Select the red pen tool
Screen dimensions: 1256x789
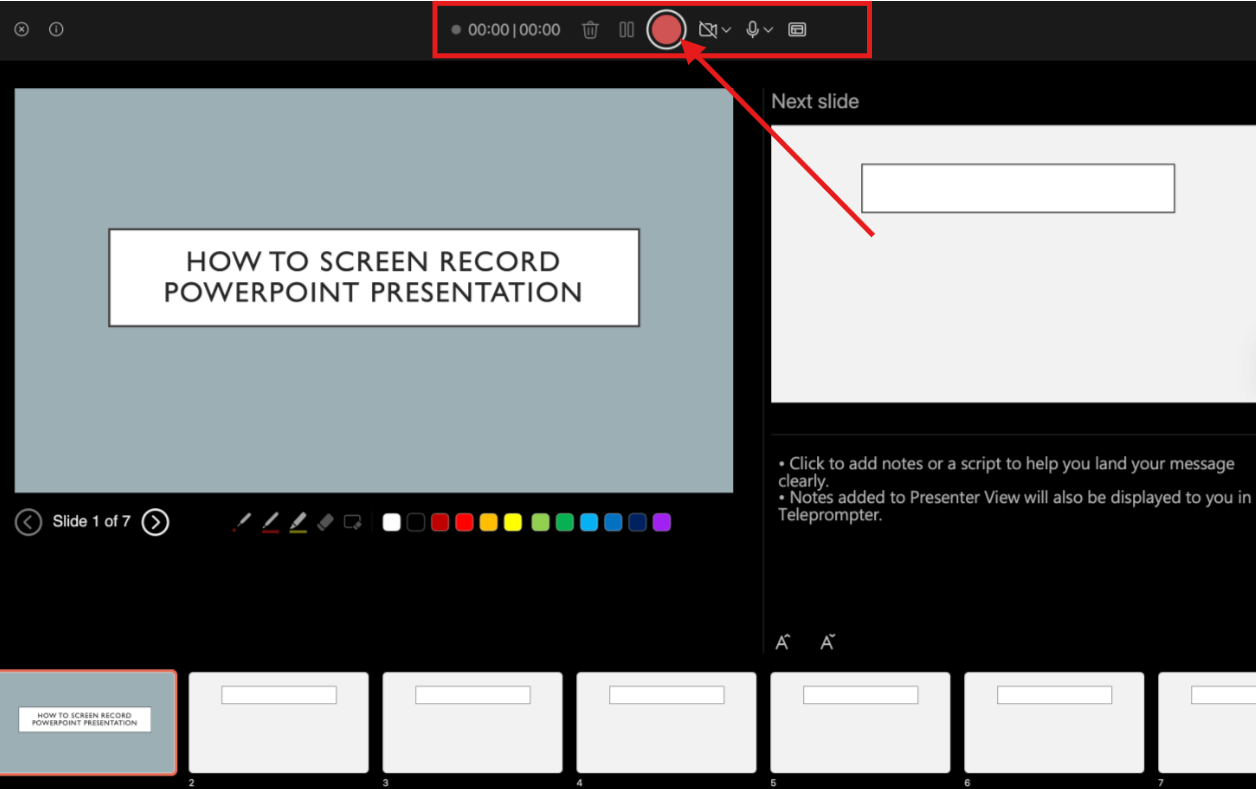(x=270, y=522)
